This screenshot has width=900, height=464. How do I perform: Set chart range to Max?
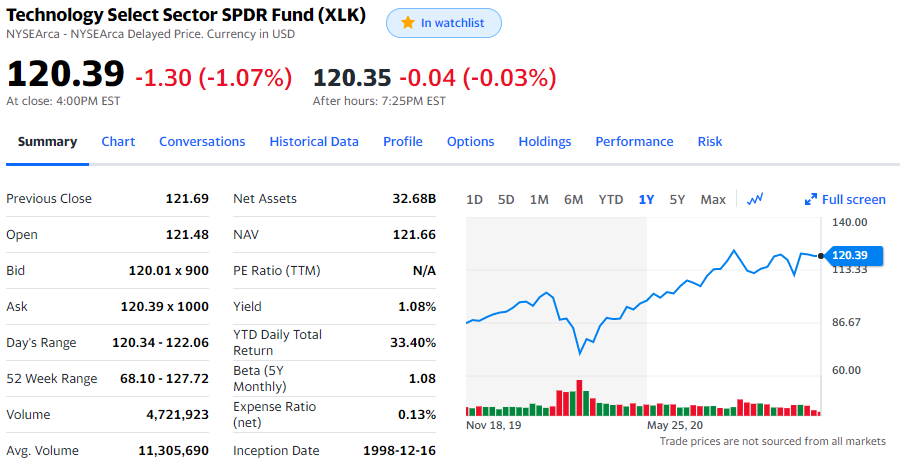pyautogui.click(x=713, y=199)
